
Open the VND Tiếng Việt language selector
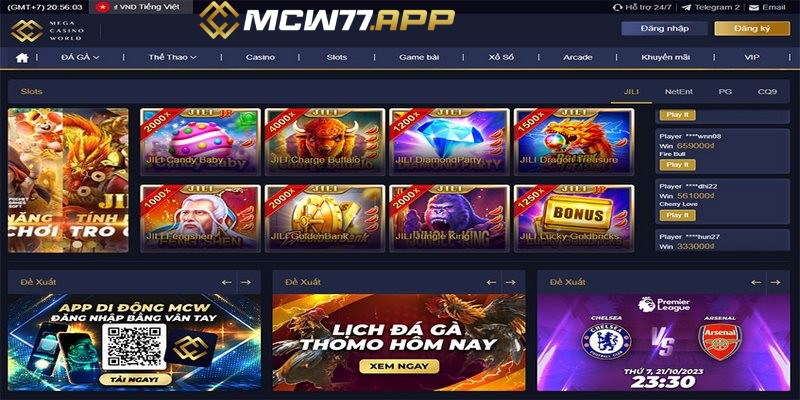142,7
